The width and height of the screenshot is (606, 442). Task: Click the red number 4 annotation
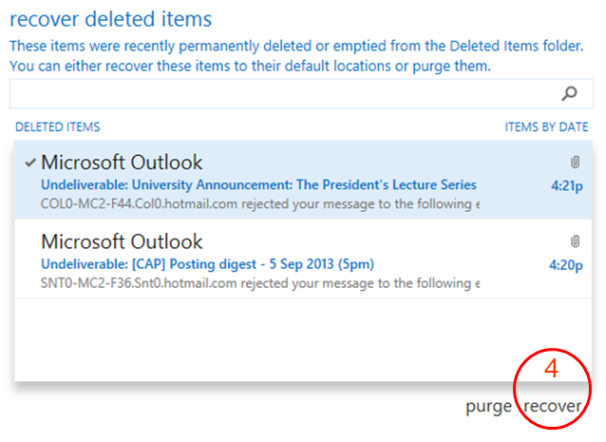550,369
